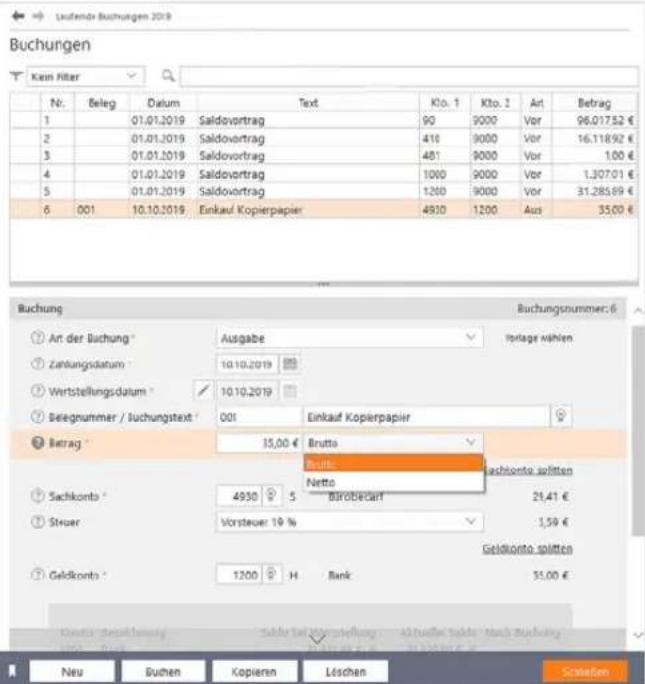Open calendar picker next to Zahlungsdatum
Image resolution: width=645 pixels, height=684 pixels.
[x=290, y=363]
